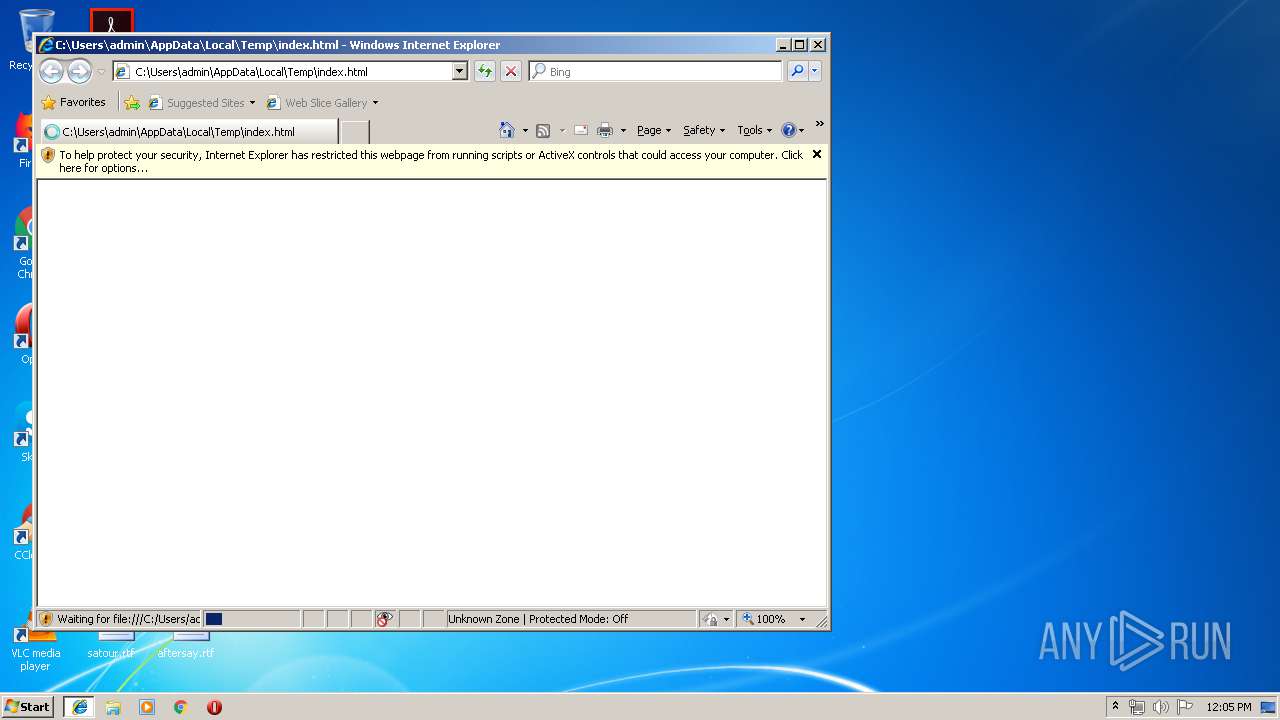Click the page loading progress bar
Image resolution: width=1280 pixels, height=720 pixels.
pyautogui.click(x=251, y=619)
